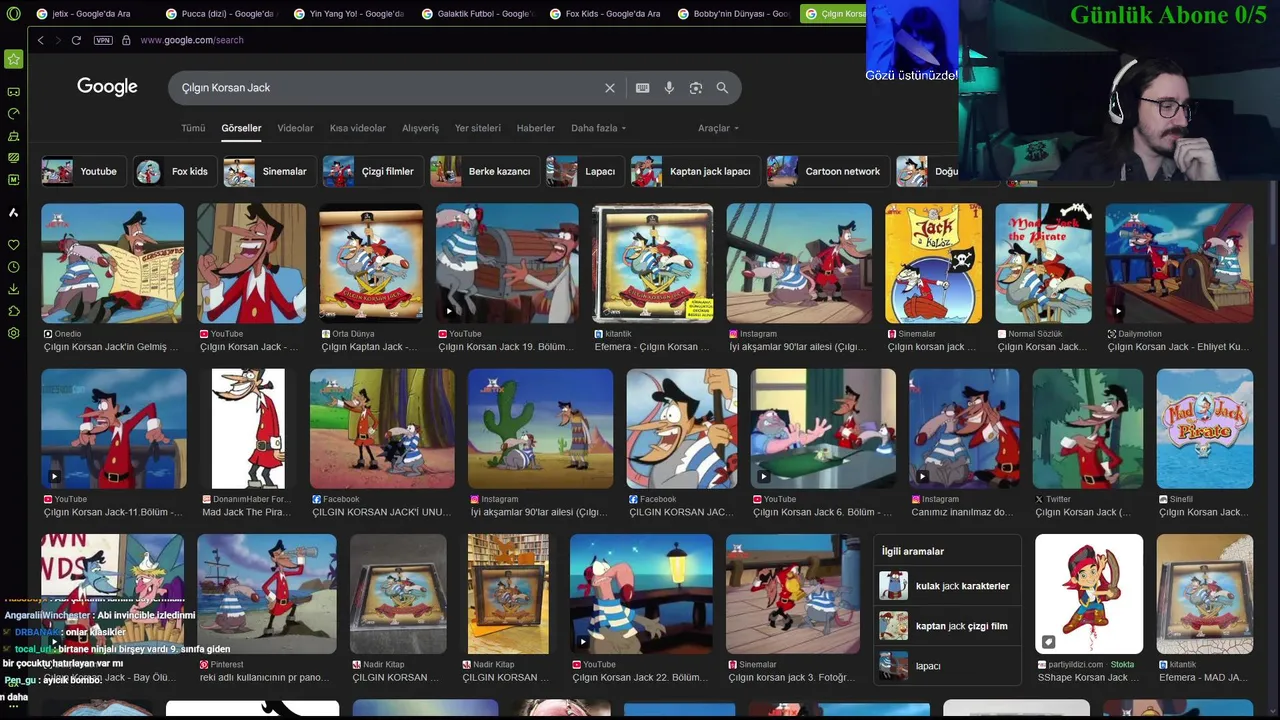Open the heart sidebar icon
Screen dimensions: 1280x720
click(x=13, y=245)
